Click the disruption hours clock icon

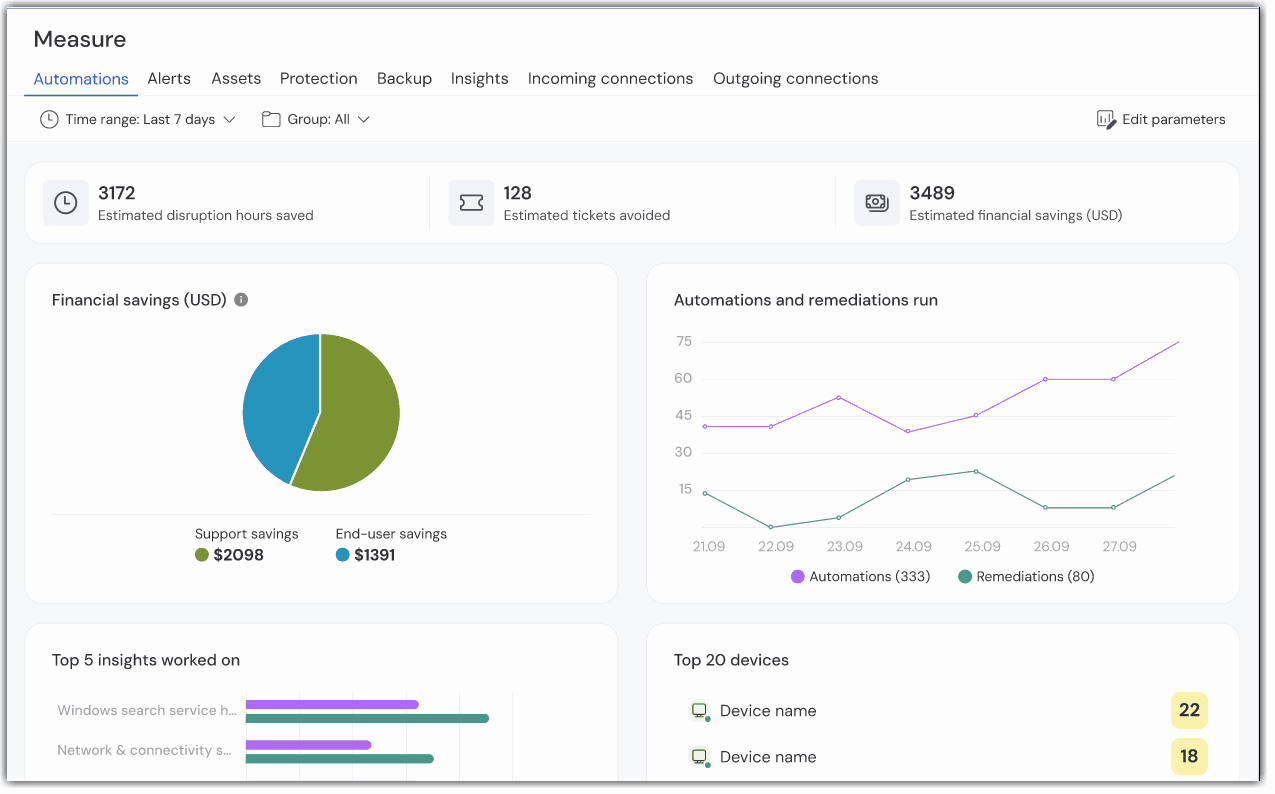65,203
